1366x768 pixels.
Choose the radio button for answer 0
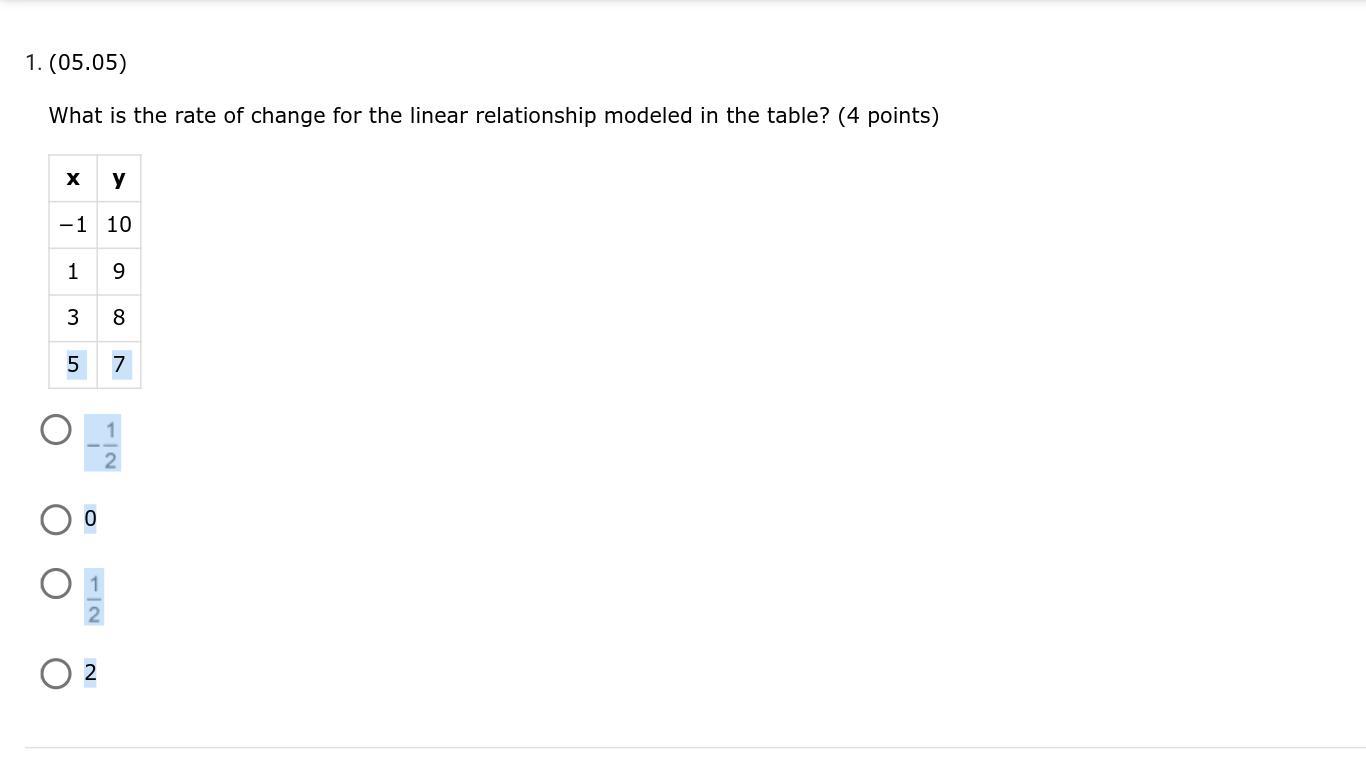[56, 520]
